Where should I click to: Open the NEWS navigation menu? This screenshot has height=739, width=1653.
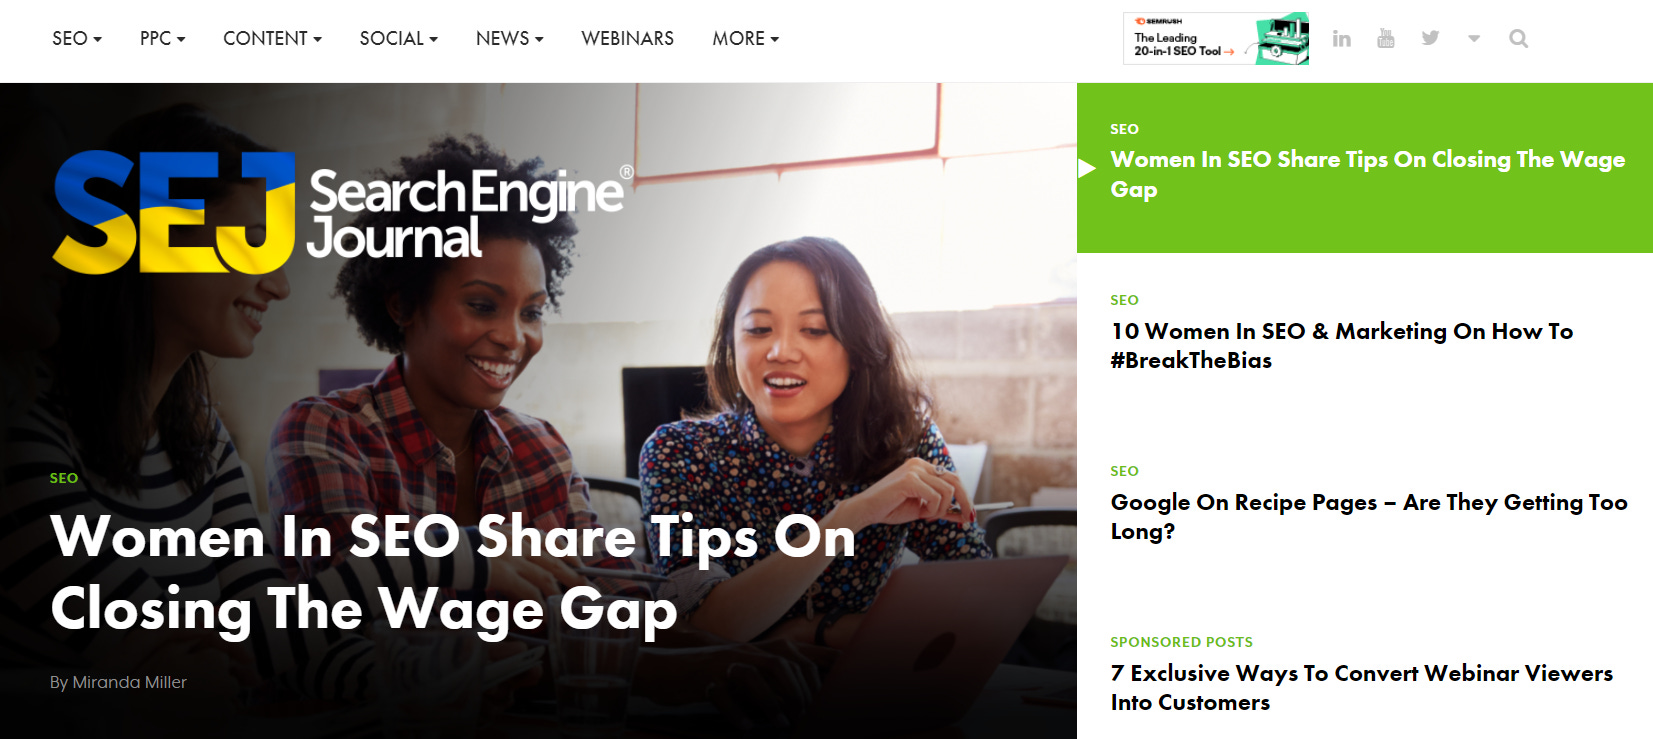pos(509,39)
